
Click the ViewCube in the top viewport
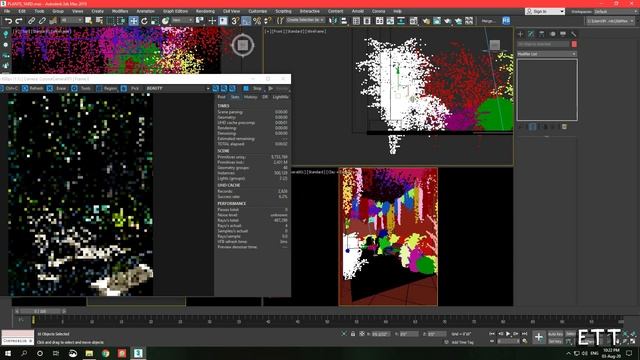click(242, 45)
